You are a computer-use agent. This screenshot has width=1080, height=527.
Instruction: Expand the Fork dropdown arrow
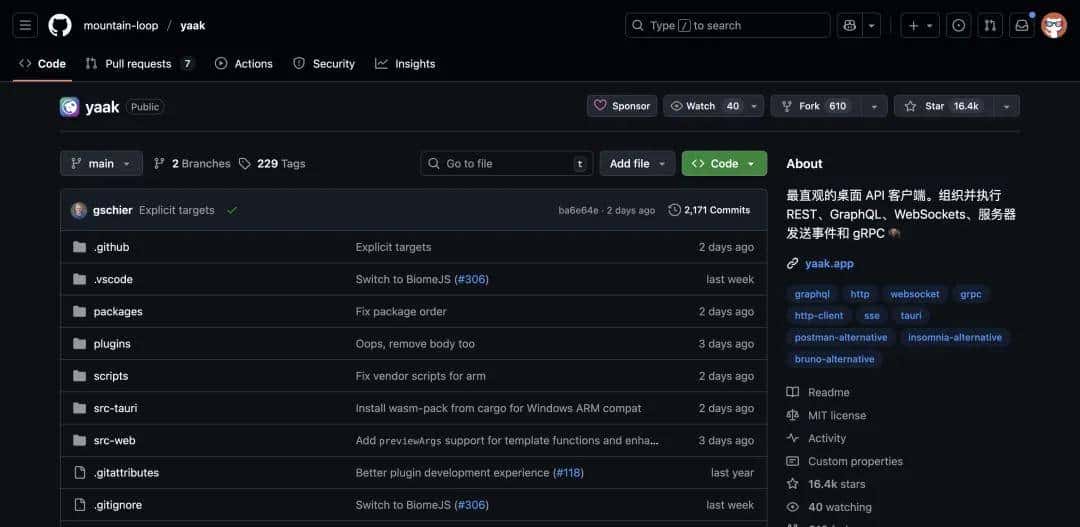click(875, 106)
